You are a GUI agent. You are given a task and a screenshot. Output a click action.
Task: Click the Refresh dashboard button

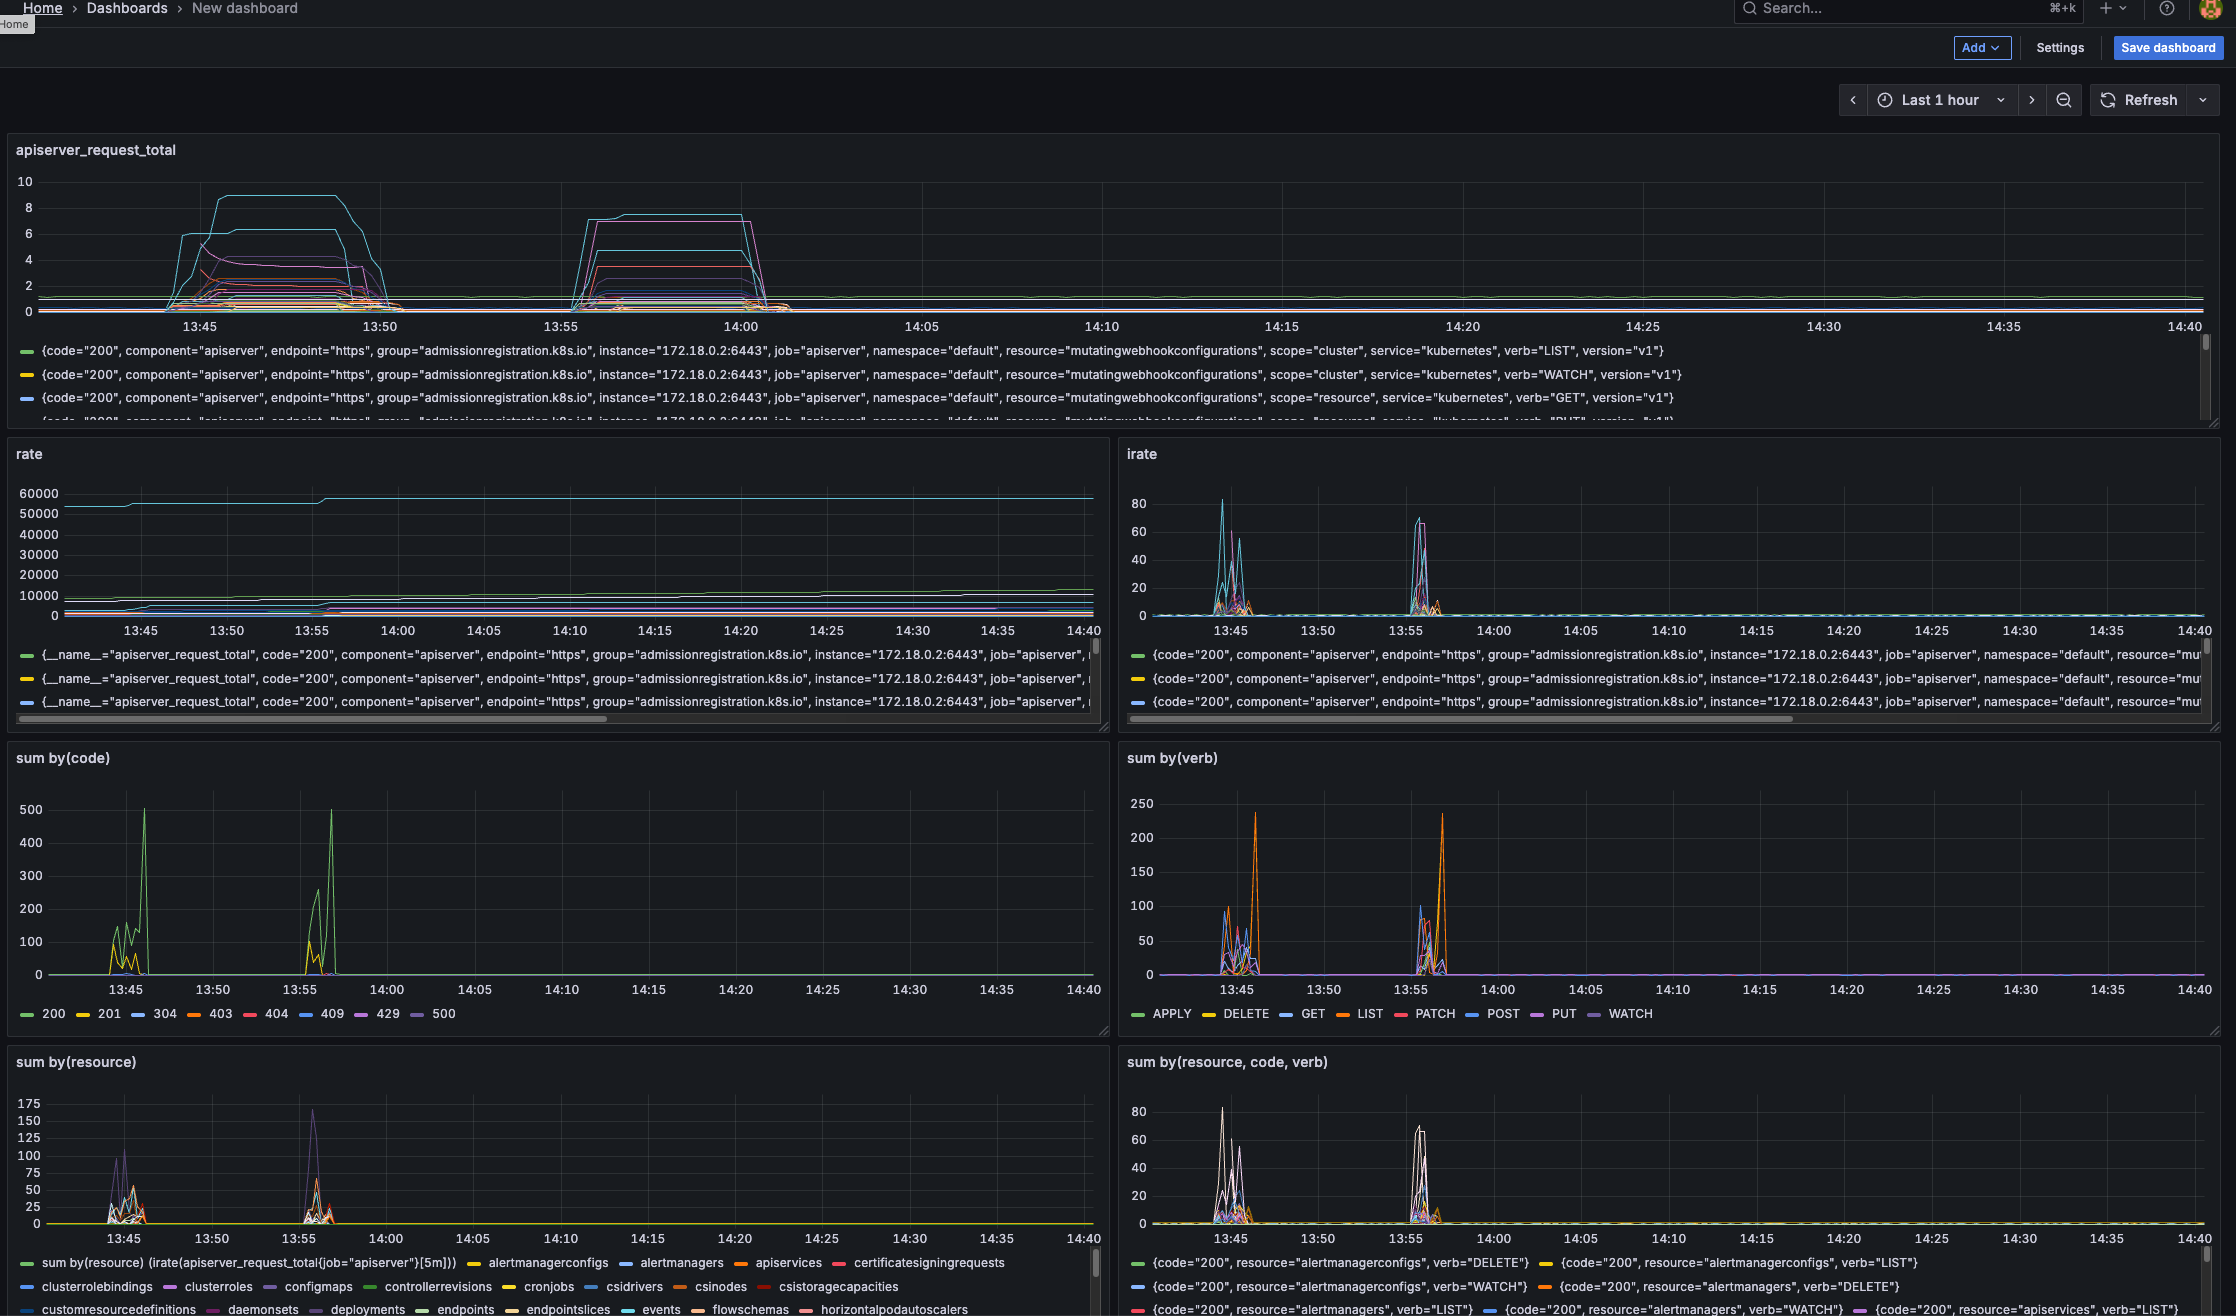point(2138,100)
